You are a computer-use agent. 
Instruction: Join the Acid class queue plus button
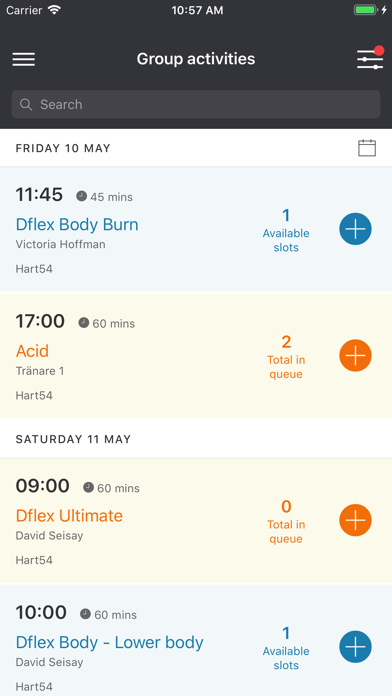click(355, 356)
